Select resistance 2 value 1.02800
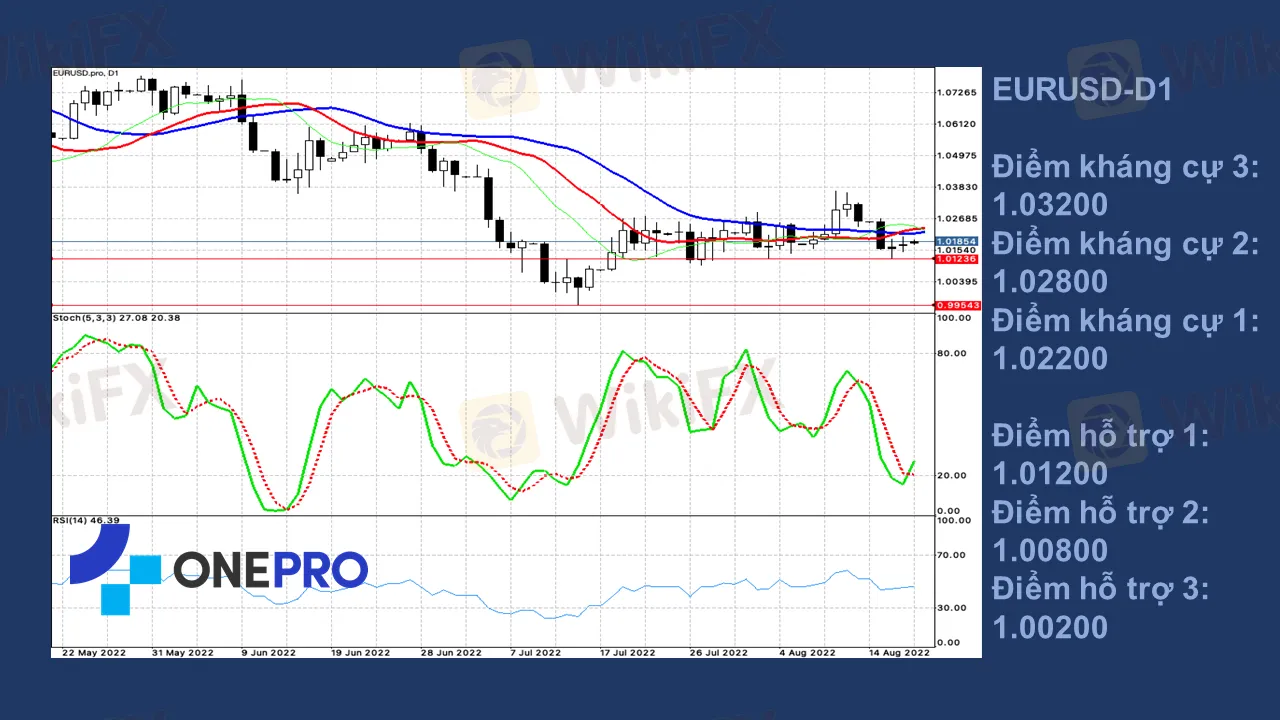 coord(1050,281)
